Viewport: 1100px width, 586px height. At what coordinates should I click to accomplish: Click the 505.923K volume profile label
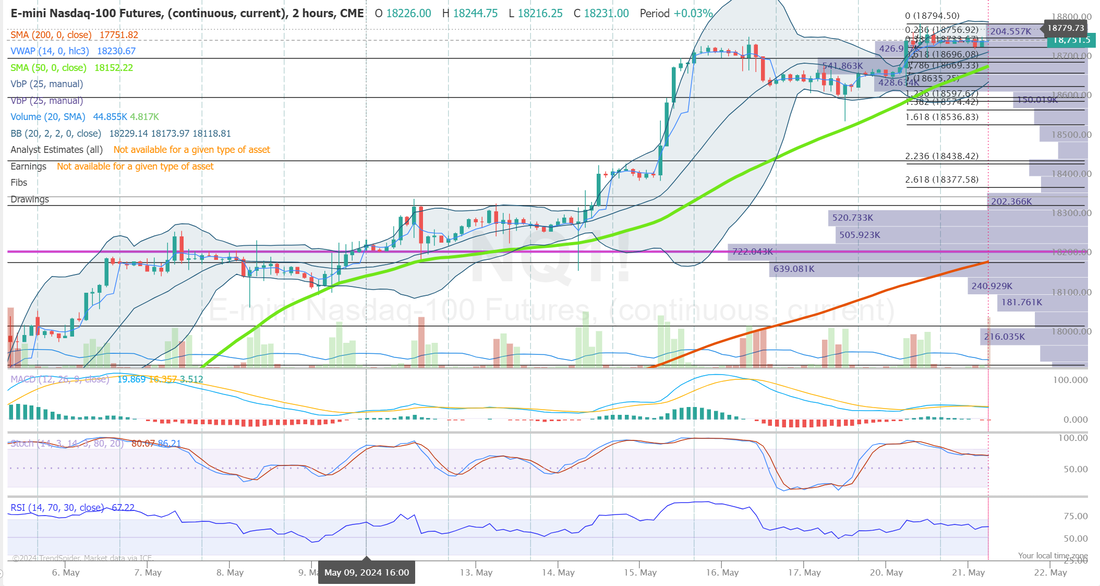(x=859, y=235)
